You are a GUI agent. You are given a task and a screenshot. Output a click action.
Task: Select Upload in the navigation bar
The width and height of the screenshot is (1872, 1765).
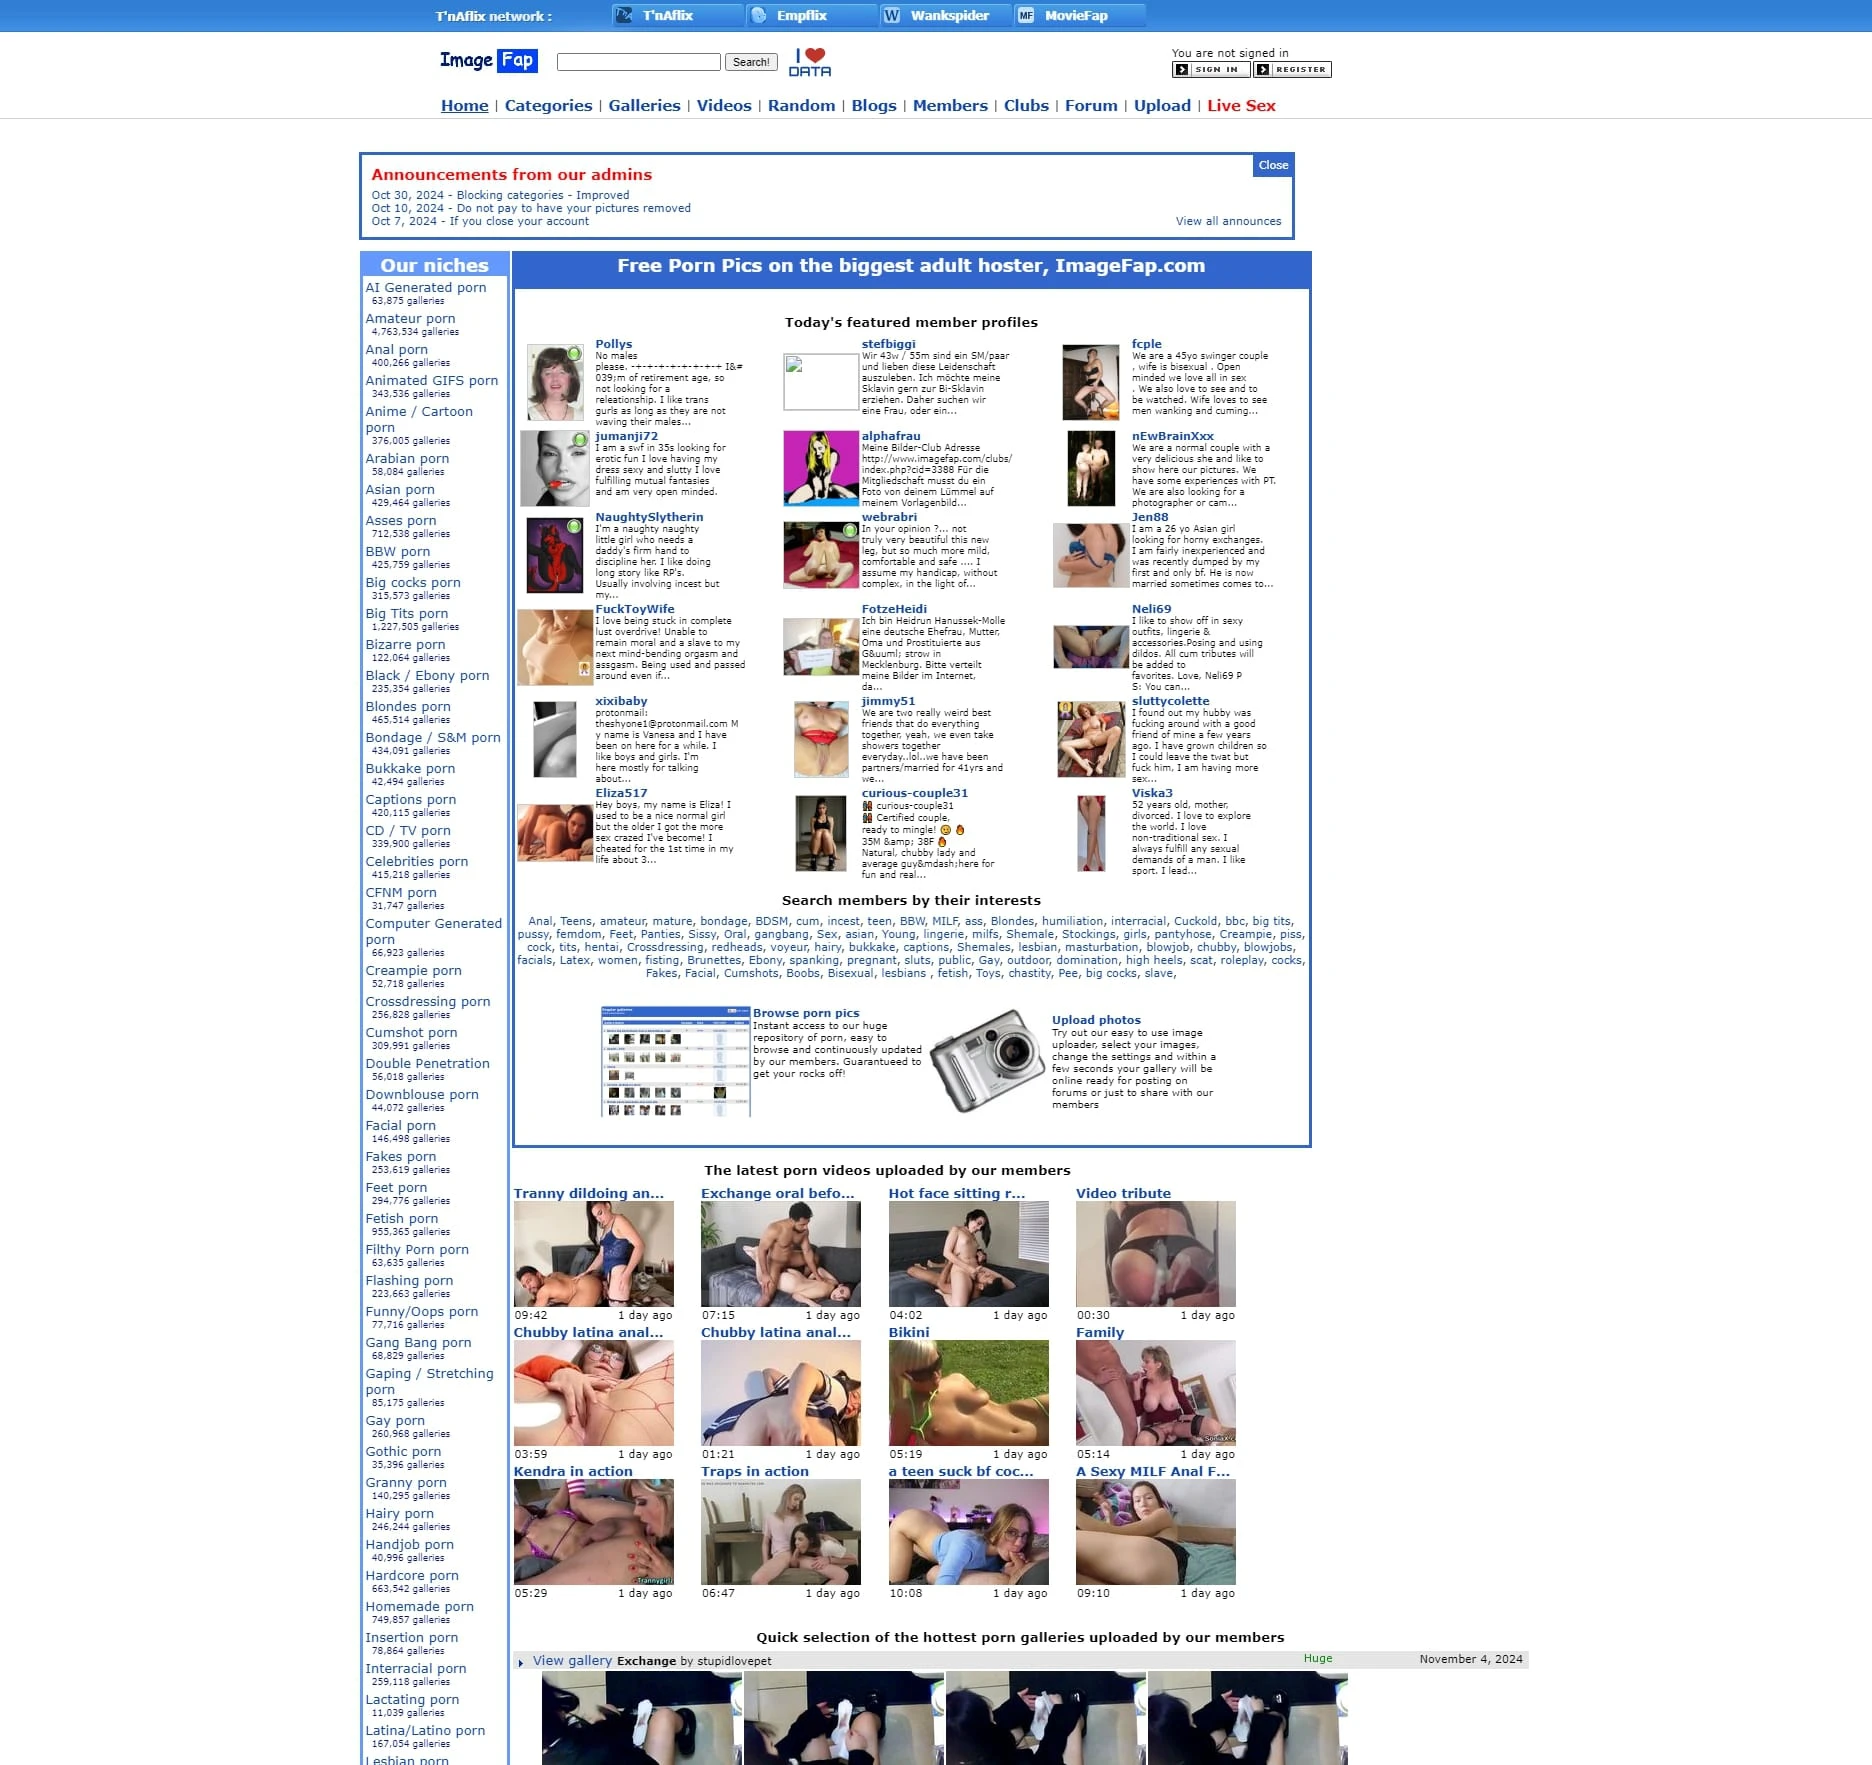1162,106
